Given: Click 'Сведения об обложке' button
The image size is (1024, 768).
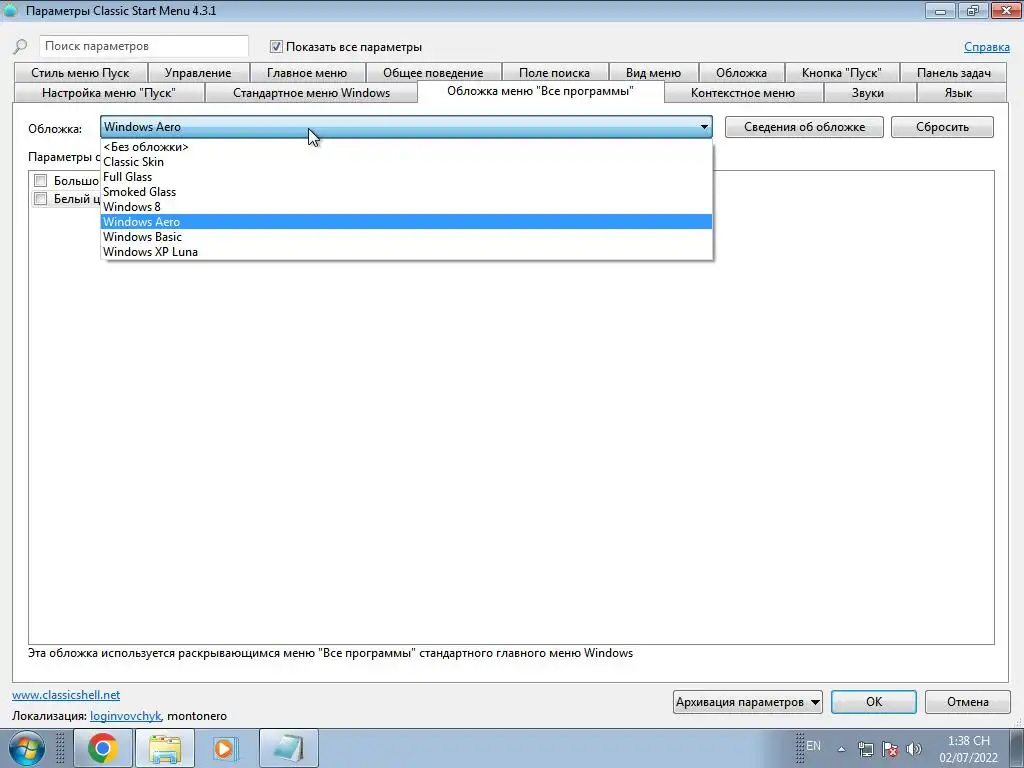Looking at the screenshot, I should pos(805,127).
